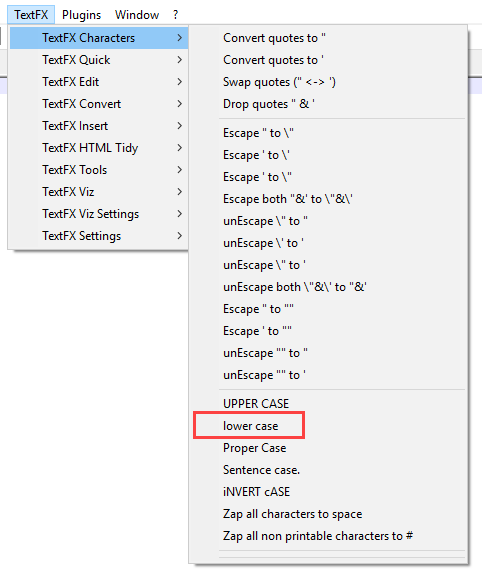Expand the TextFX Convert submenu
Screen dimensions: 482x584
tap(99, 104)
